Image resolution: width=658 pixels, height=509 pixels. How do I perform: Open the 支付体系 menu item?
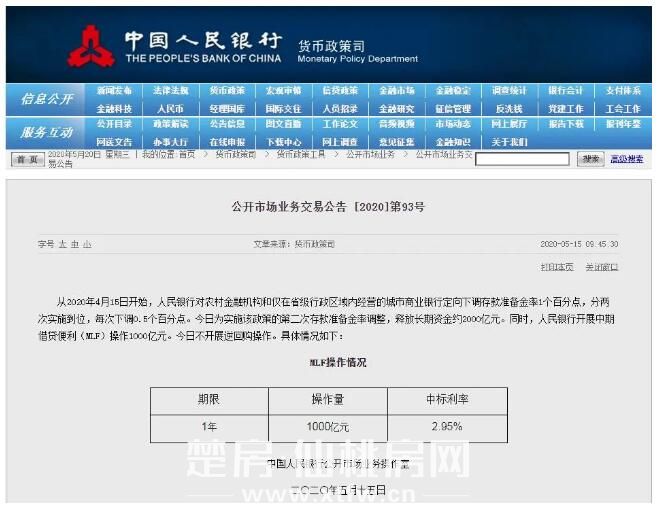click(623, 91)
